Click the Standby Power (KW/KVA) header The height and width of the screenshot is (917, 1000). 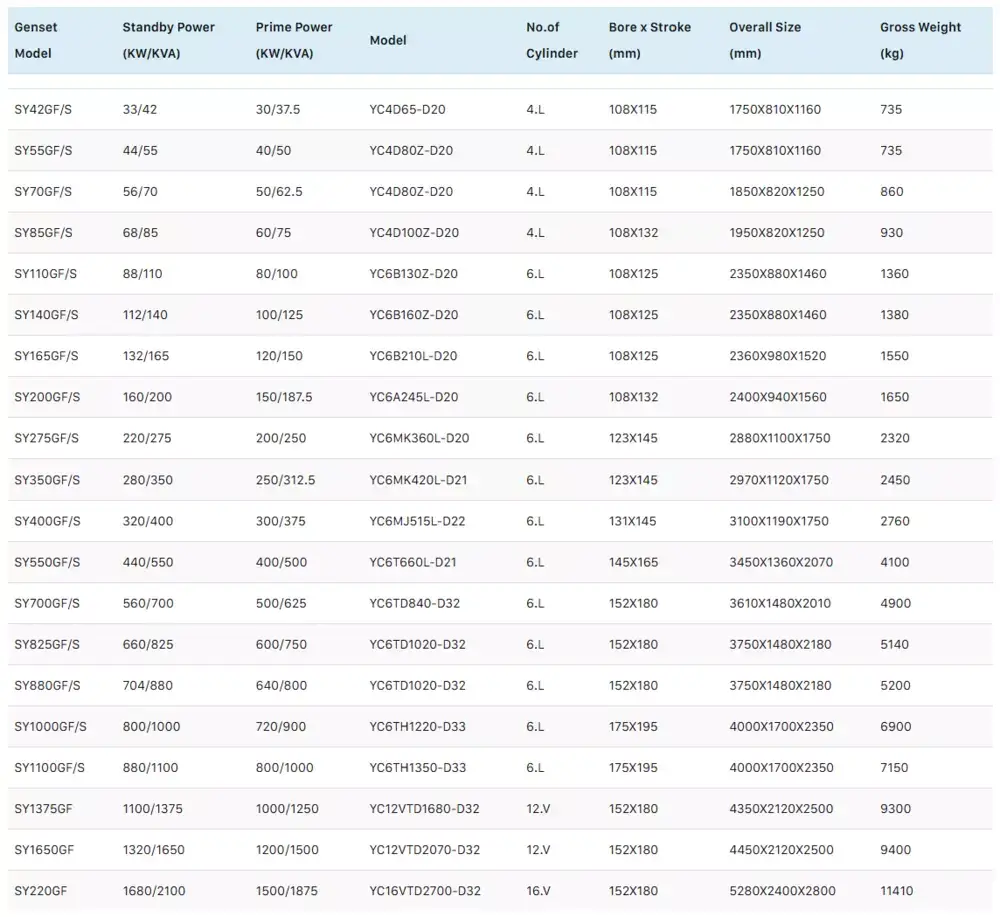coord(168,40)
